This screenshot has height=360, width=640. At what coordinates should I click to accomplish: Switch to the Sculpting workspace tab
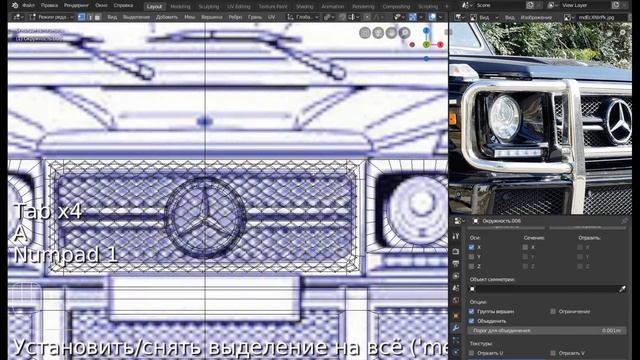[x=209, y=7]
